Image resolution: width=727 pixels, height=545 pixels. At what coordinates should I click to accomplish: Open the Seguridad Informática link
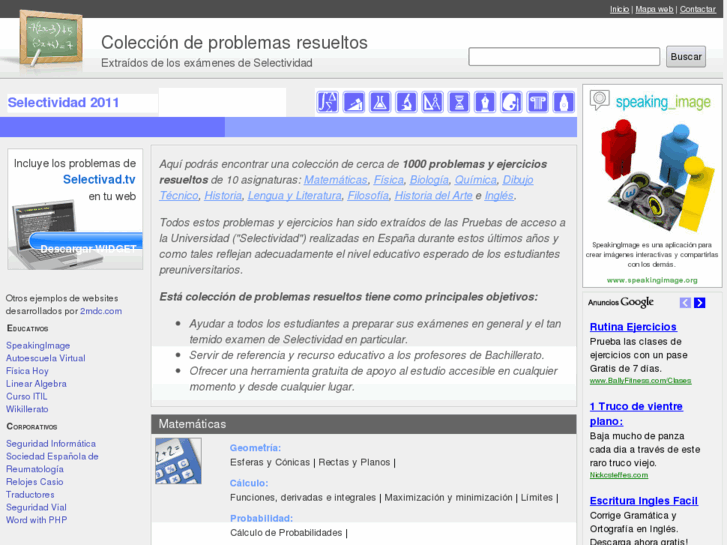coord(51,444)
